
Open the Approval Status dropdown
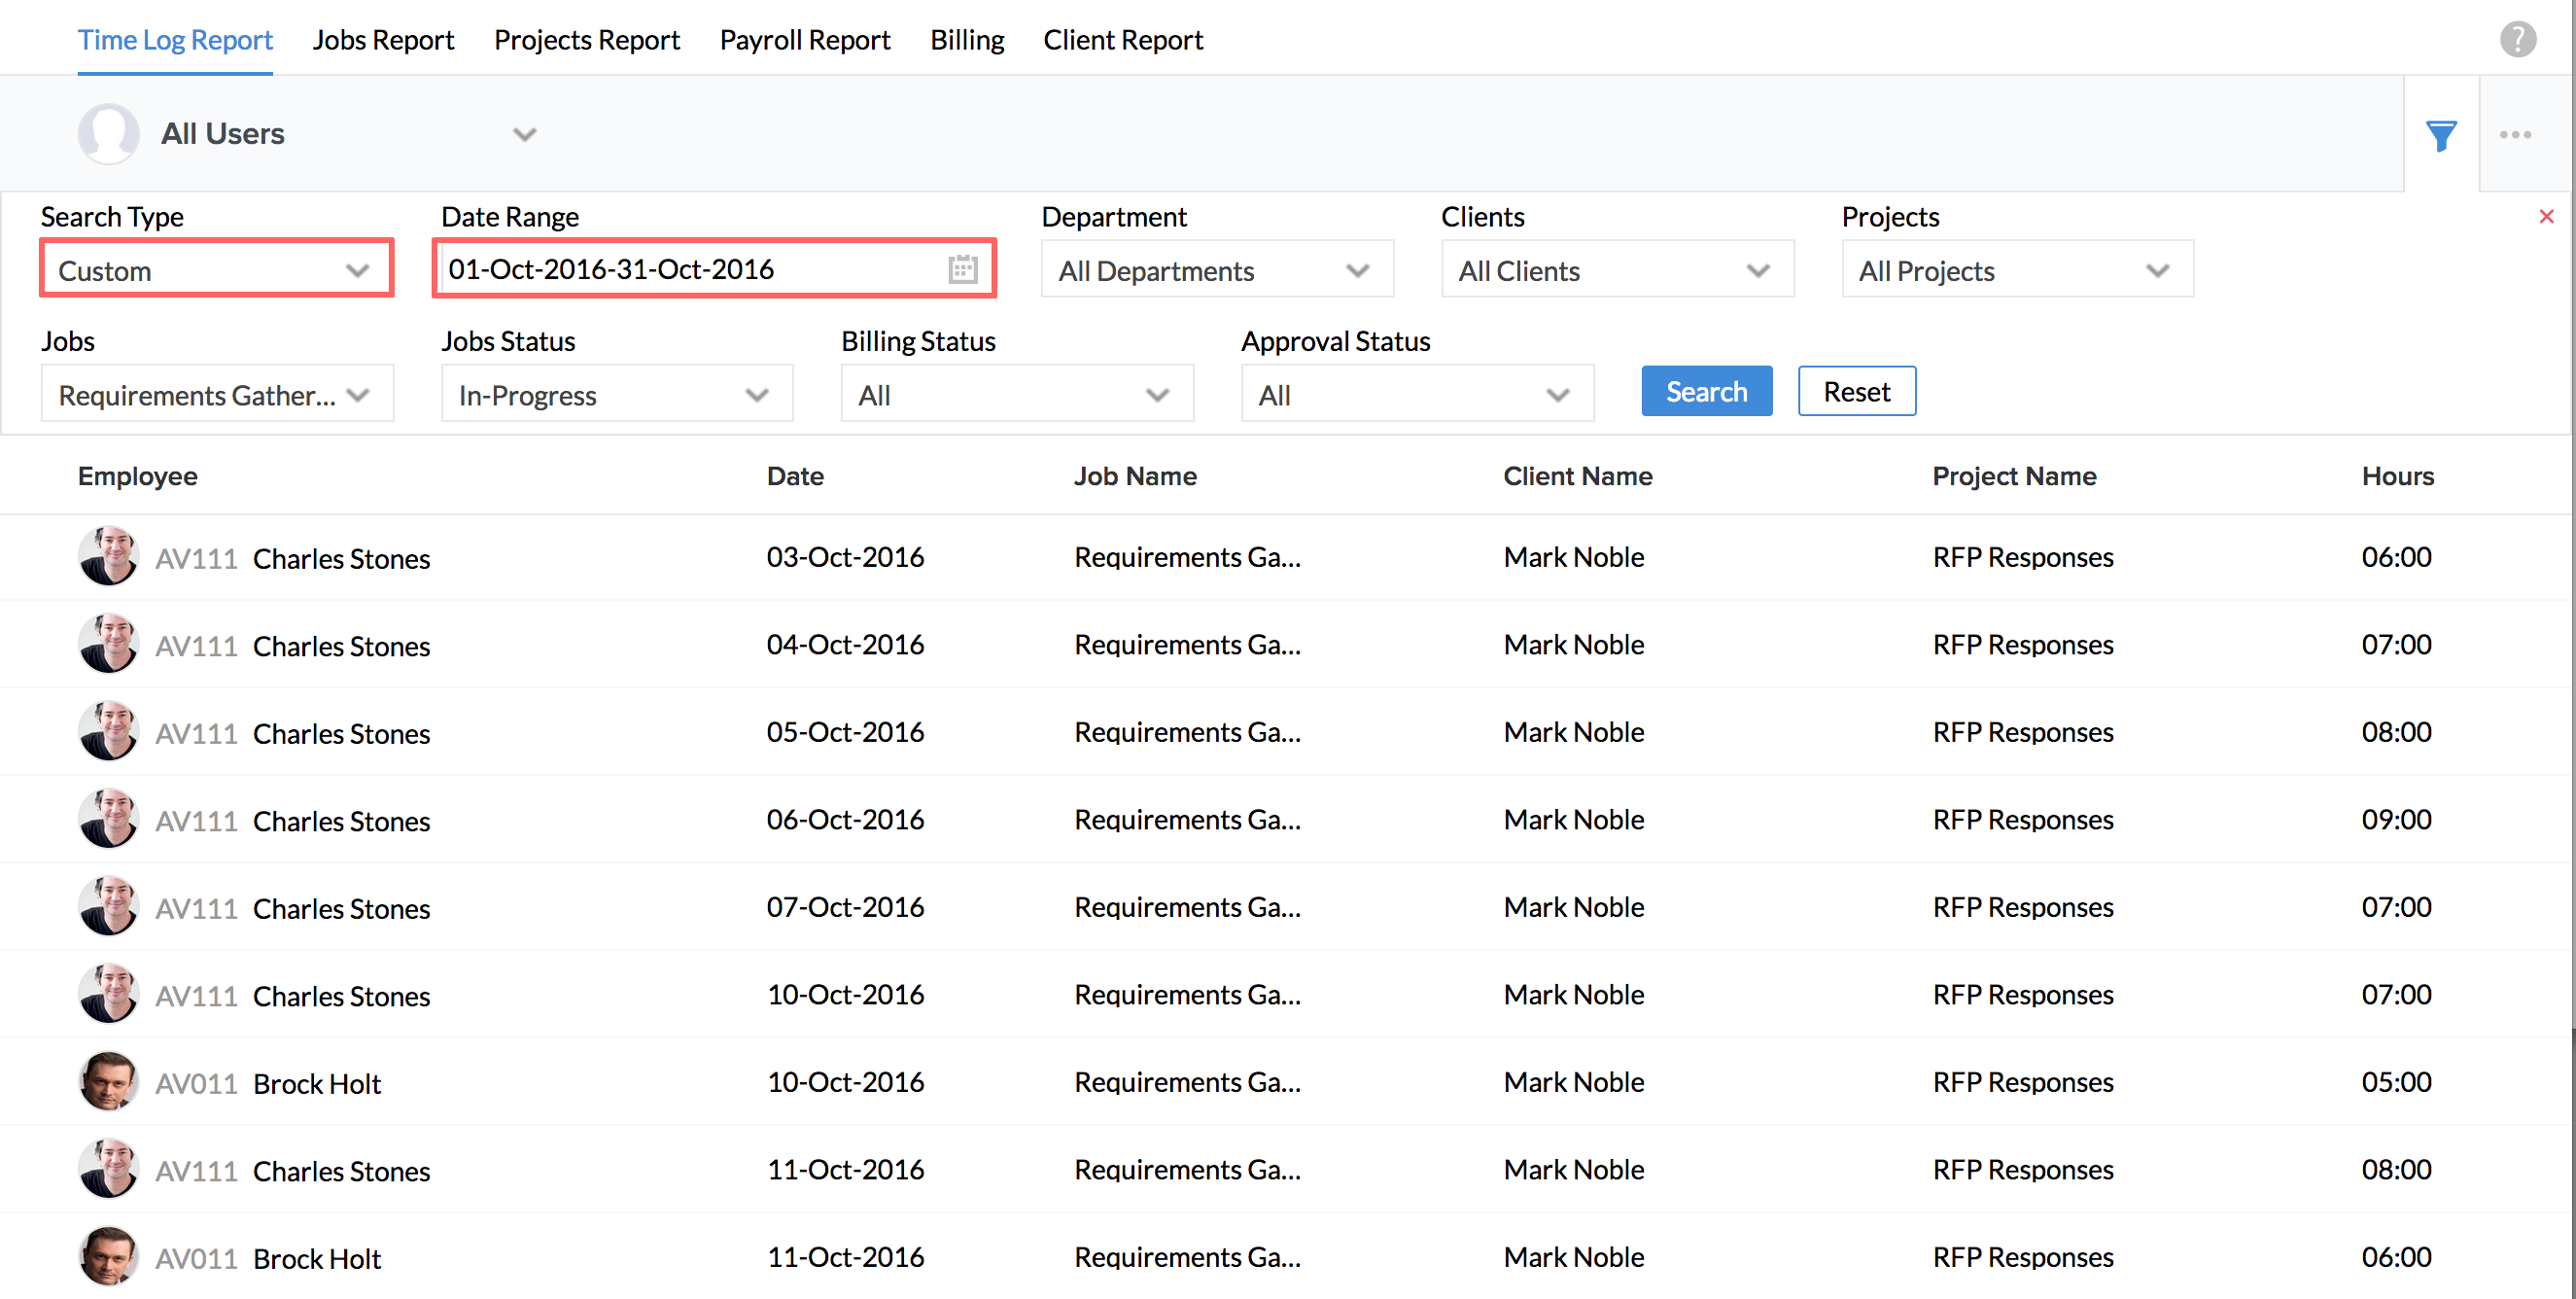pyautogui.click(x=1416, y=395)
